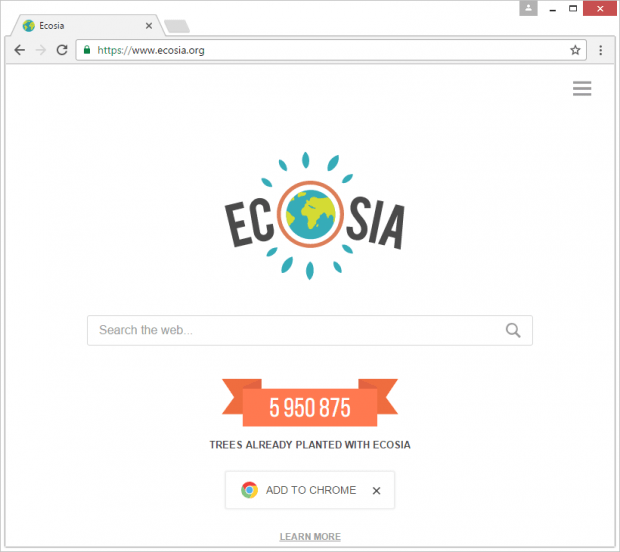
Task: Reload the Ecosia page
Action: tap(62, 50)
